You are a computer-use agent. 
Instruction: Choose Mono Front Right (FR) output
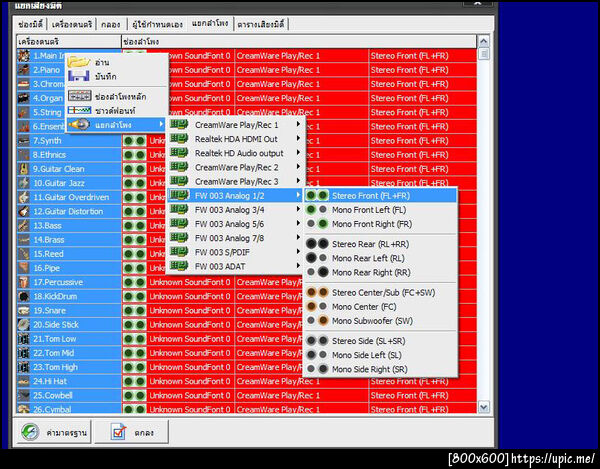point(381,224)
